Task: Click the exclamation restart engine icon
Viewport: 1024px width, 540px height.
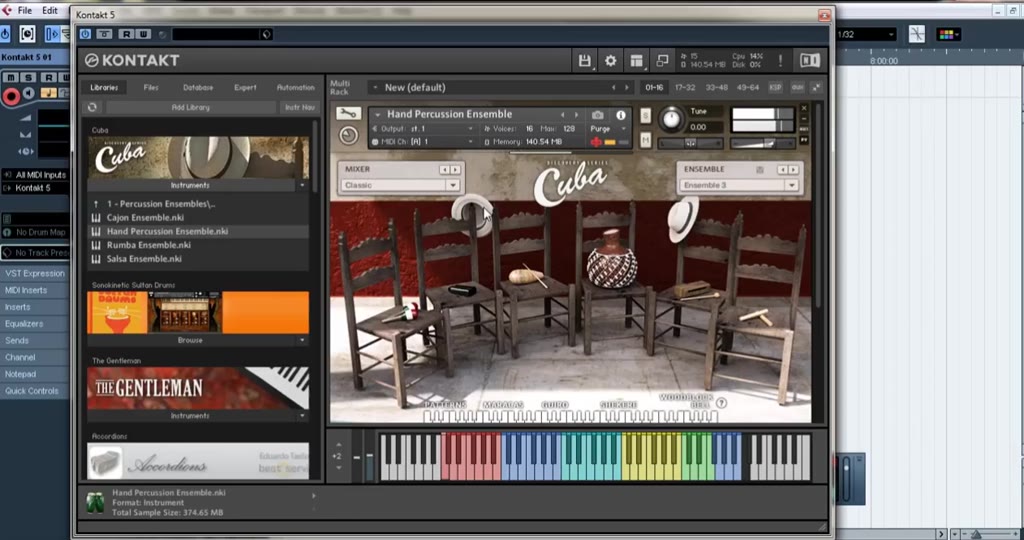Action: (780, 61)
